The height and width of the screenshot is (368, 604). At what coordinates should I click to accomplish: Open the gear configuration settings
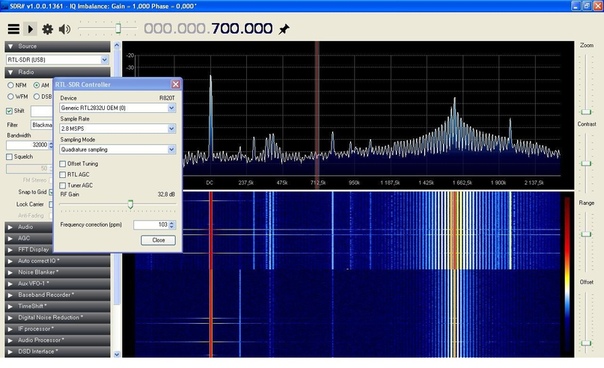point(47,29)
